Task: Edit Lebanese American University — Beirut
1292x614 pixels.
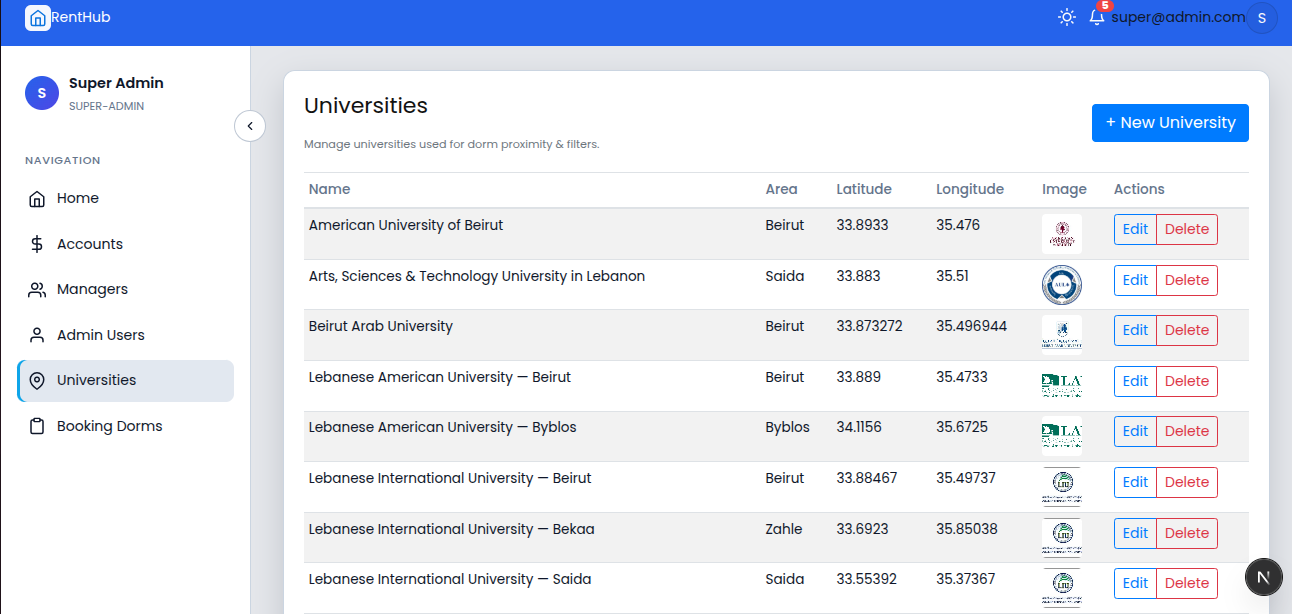Action: click(x=1135, y=381)
